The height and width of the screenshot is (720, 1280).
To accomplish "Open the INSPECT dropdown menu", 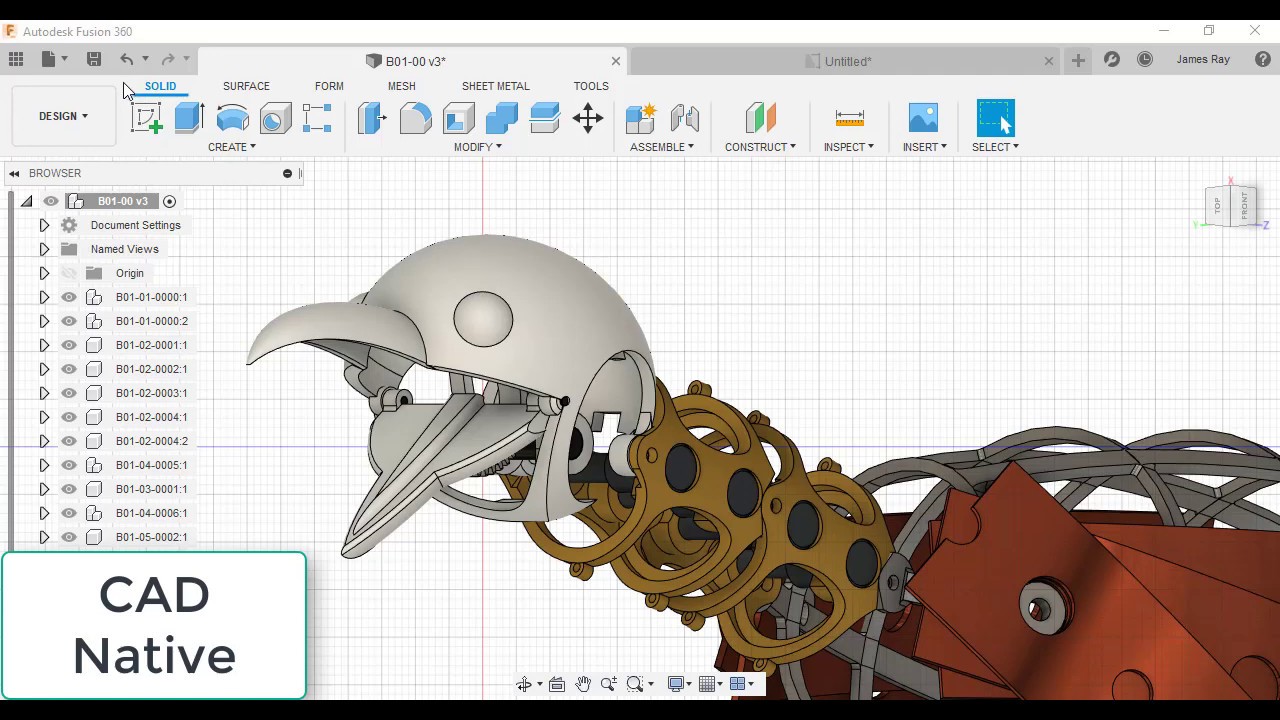I will point(849,147).
